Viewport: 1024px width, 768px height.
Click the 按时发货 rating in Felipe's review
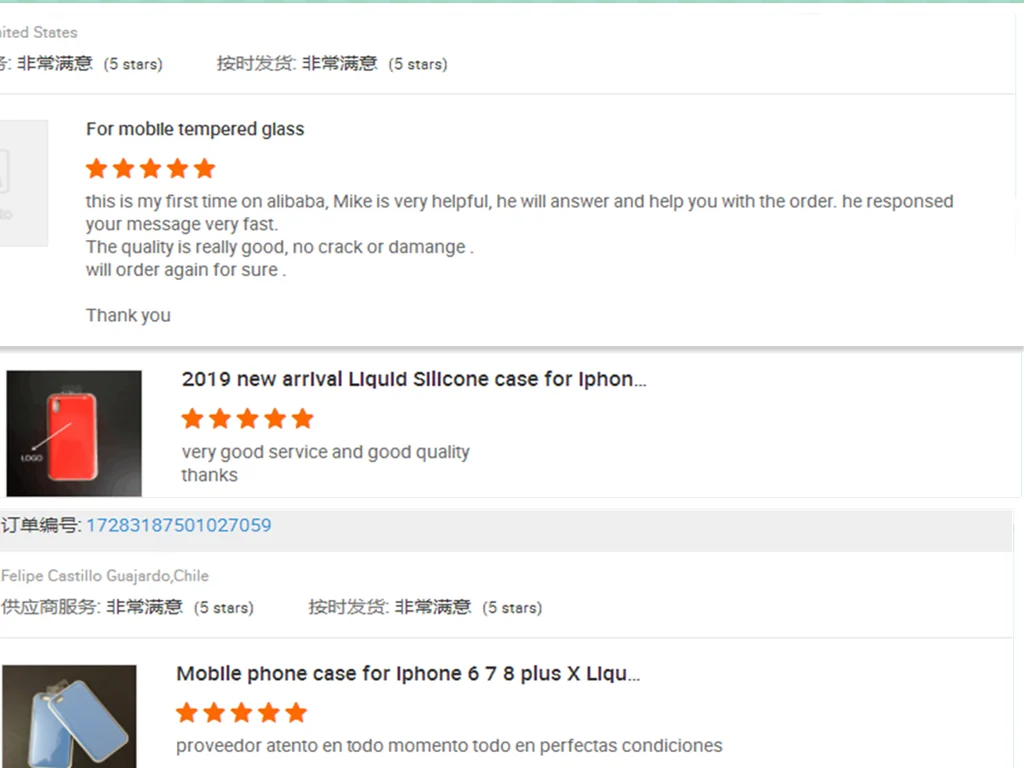[425, 607]
